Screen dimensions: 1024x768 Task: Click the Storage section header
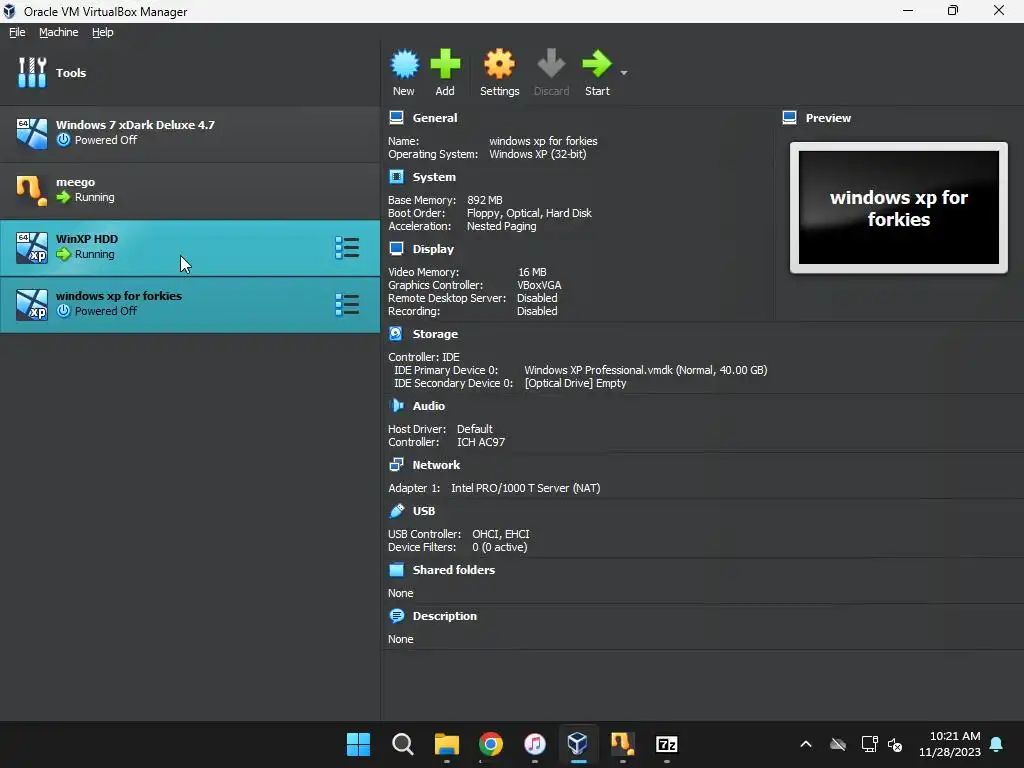click(x=435, y=334)
